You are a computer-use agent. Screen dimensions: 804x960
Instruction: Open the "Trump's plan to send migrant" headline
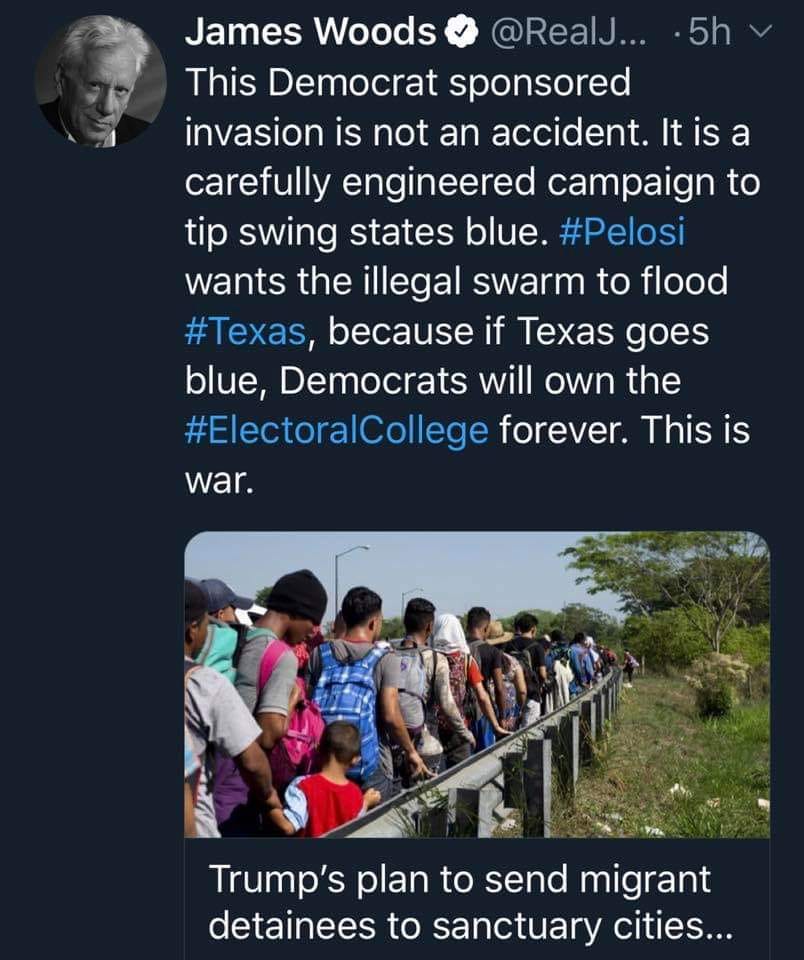[x=459, y=879]
